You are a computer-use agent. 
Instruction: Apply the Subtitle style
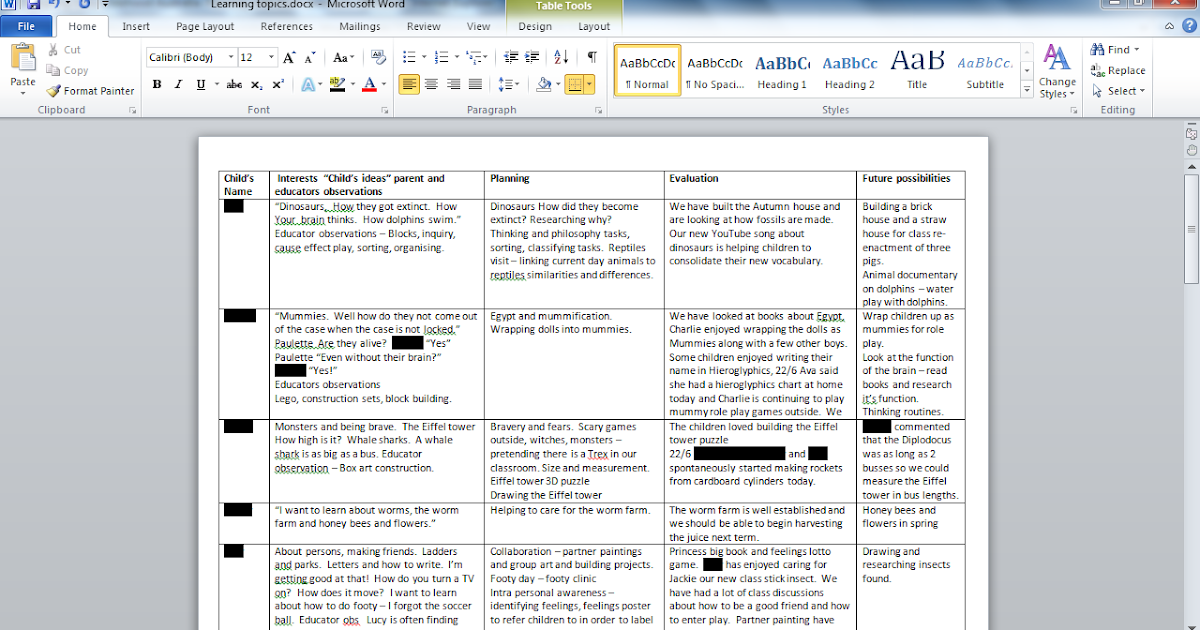coord(985,71)
